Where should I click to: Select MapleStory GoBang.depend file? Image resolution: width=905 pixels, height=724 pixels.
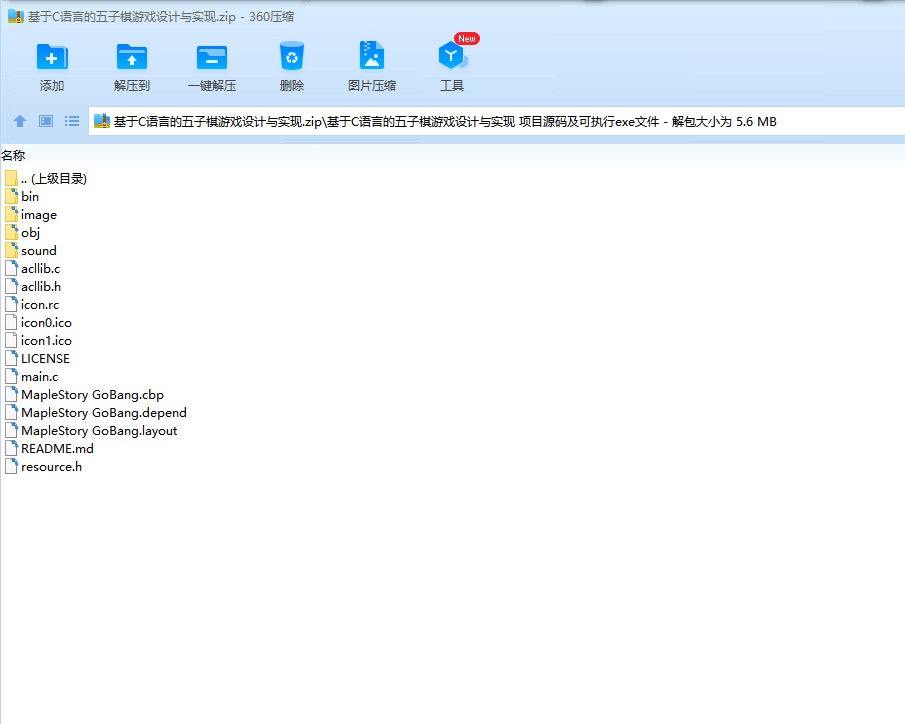pos(96,412)
